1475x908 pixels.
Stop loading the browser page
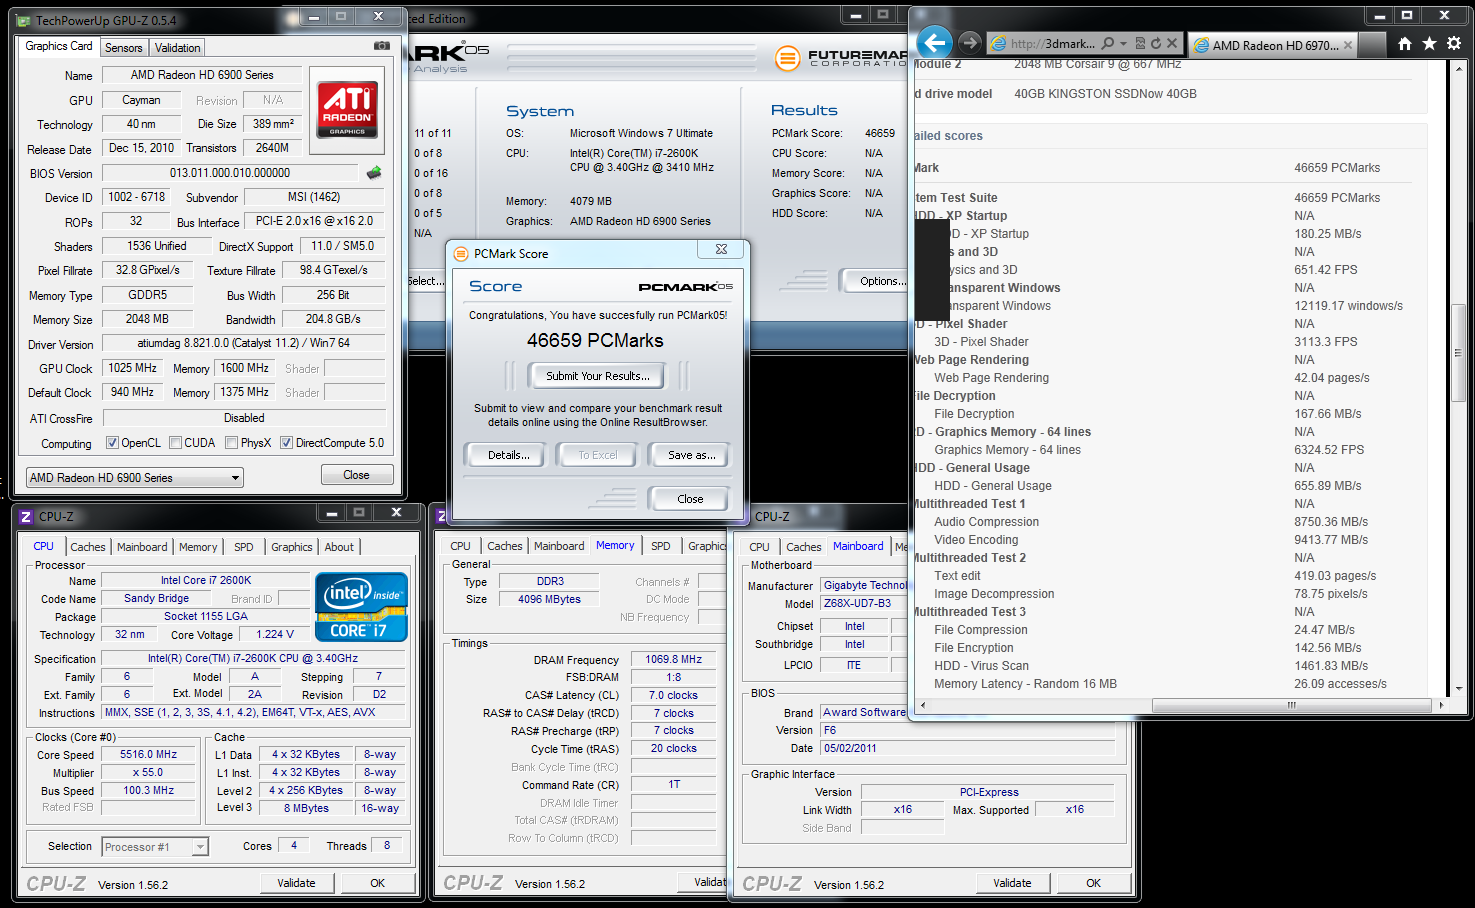pos(1172,44)
